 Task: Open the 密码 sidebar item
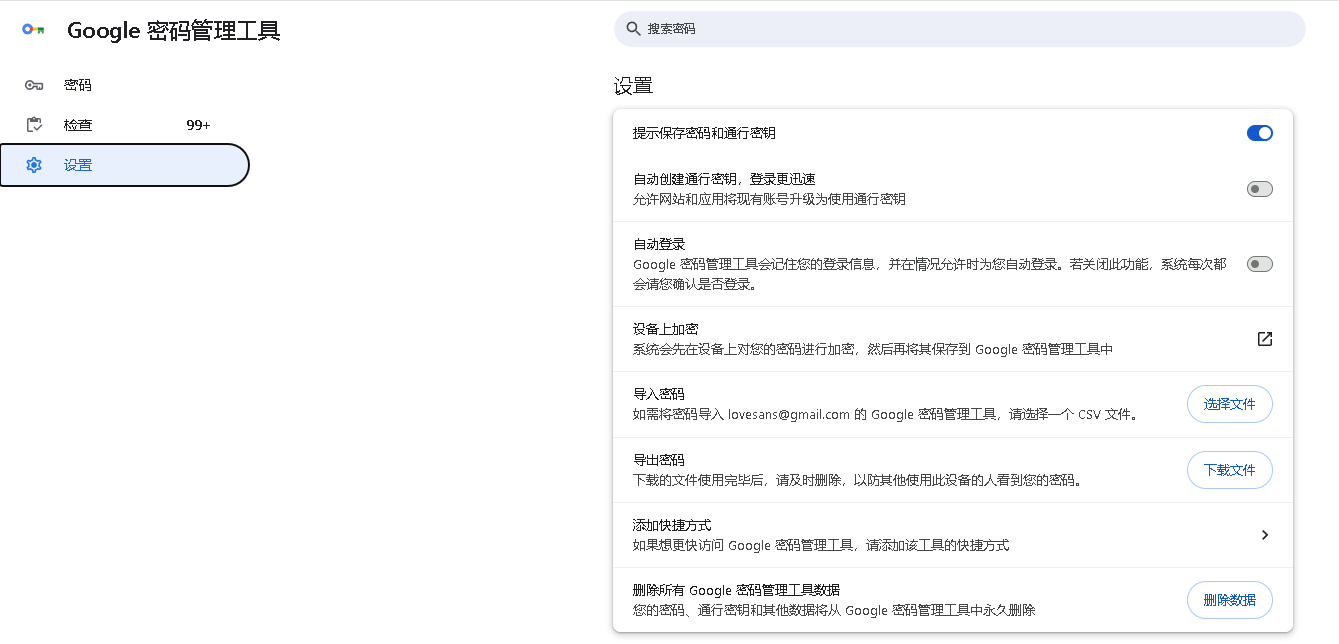pyautogui.click(x=124, y=85)
